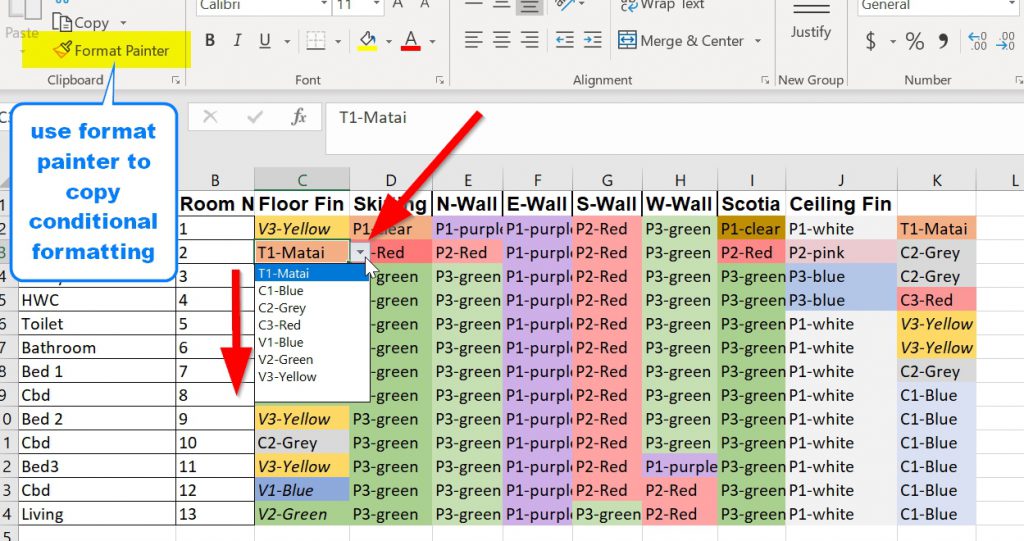Decrease the cell indent
Image resolution: width=1024 pixels, height=541 pixels.
click(x=565, y=41)
